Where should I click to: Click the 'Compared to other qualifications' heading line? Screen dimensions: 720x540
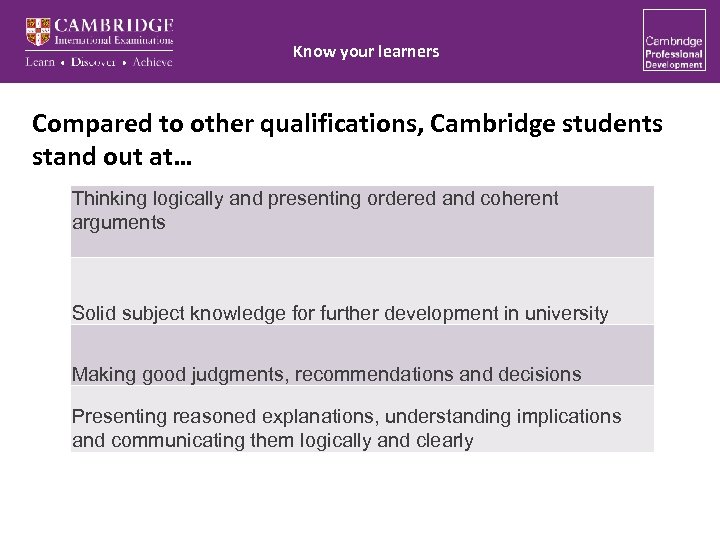347,123
